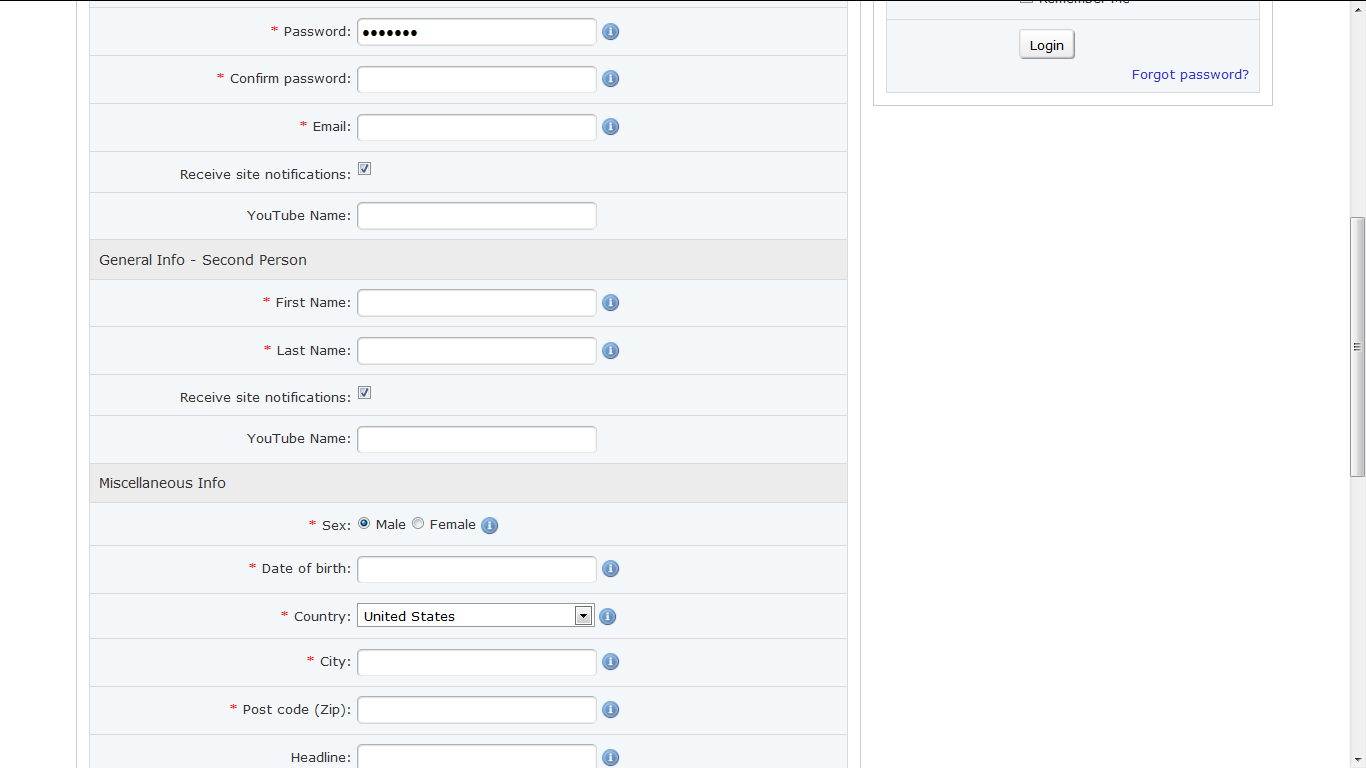Click info icon next to Password field
This screenshot has height=768, width=1366.
pos(611,32)
